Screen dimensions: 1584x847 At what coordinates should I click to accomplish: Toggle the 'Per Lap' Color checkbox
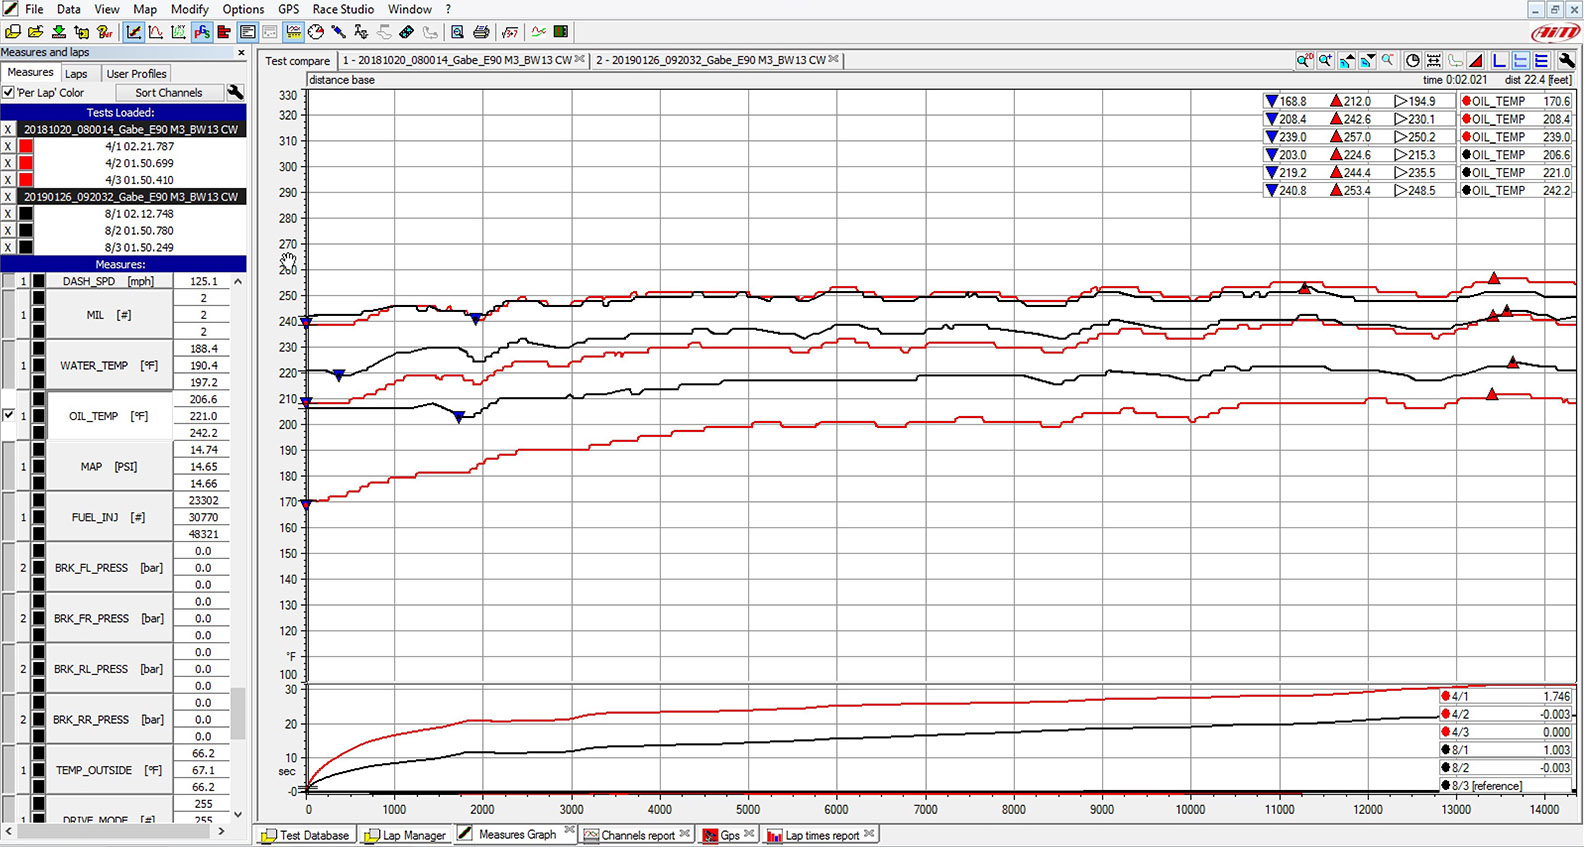tap(9, 93)
